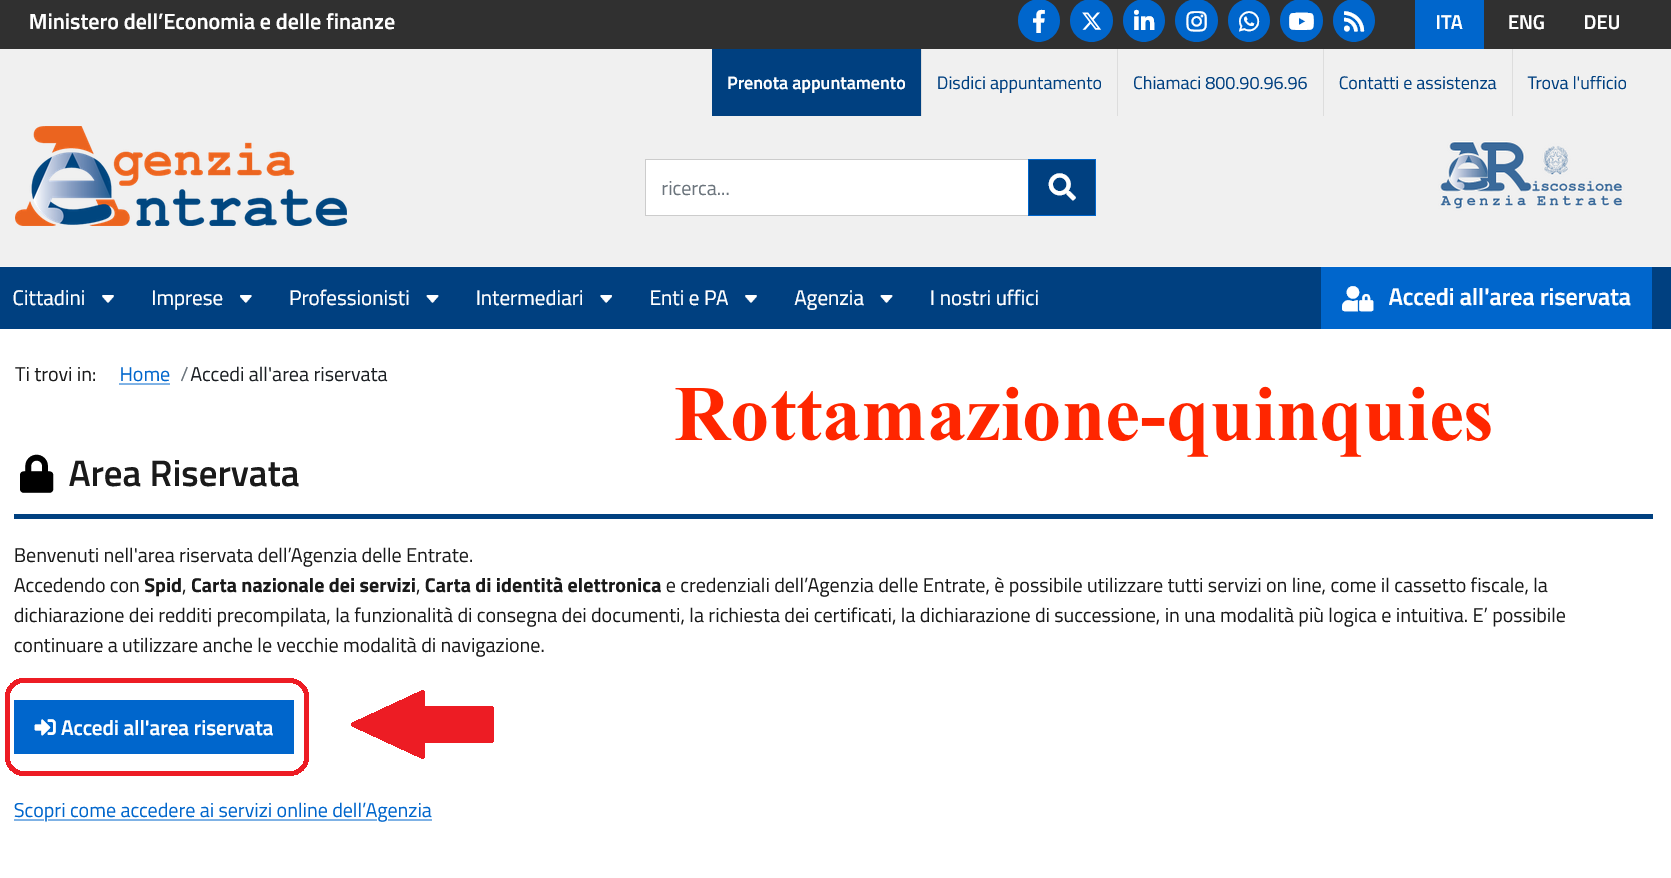Open the YouTube social icon

[1301, 21]
